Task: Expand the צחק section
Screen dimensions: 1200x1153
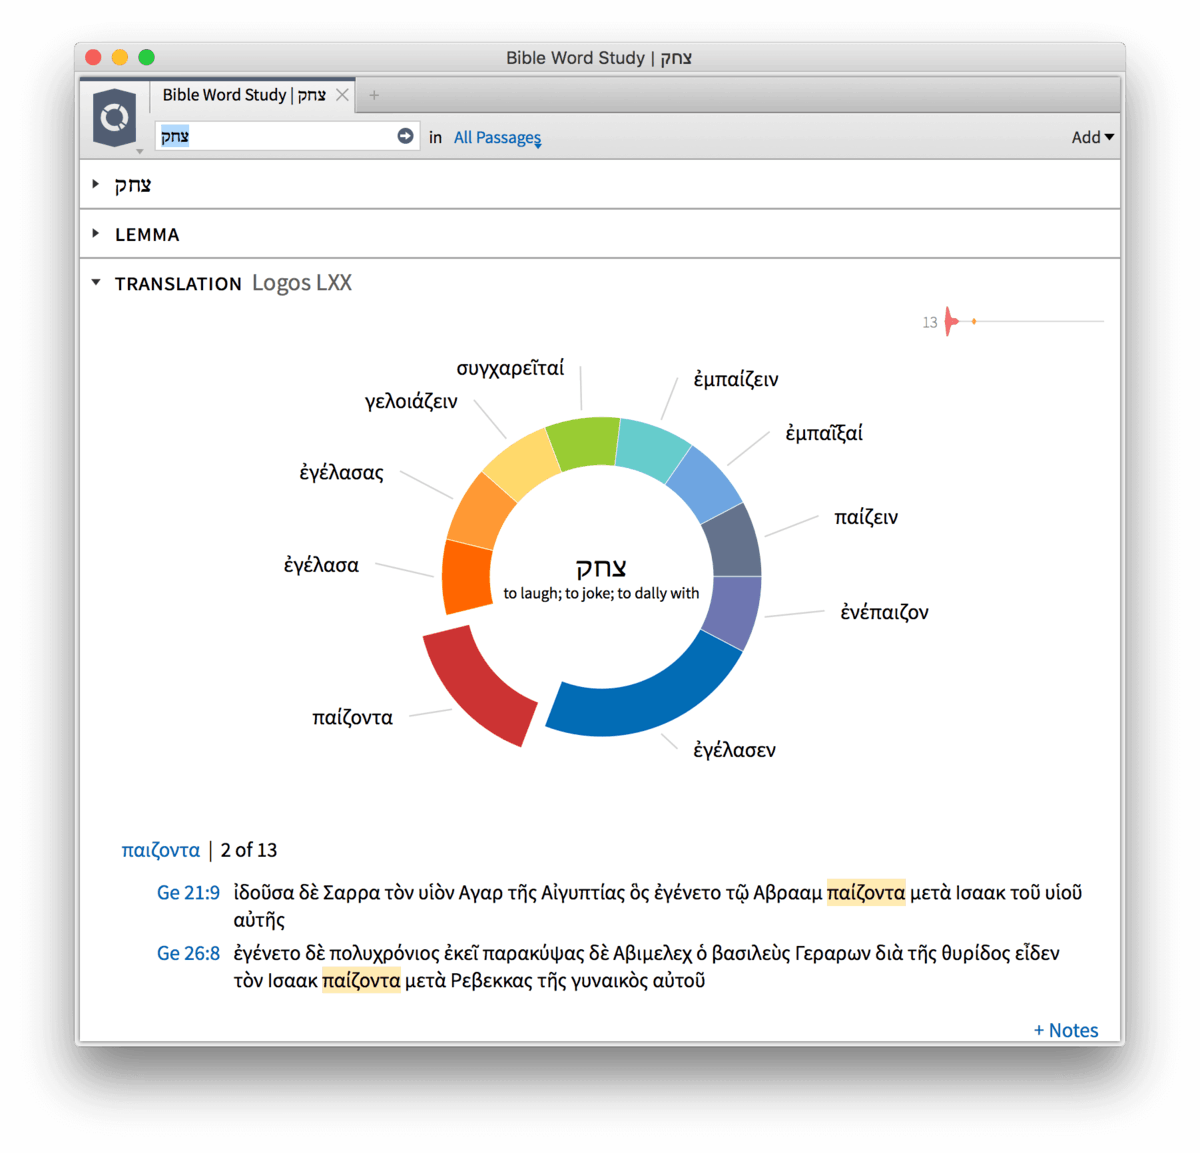Action: (x=96, y=184)
